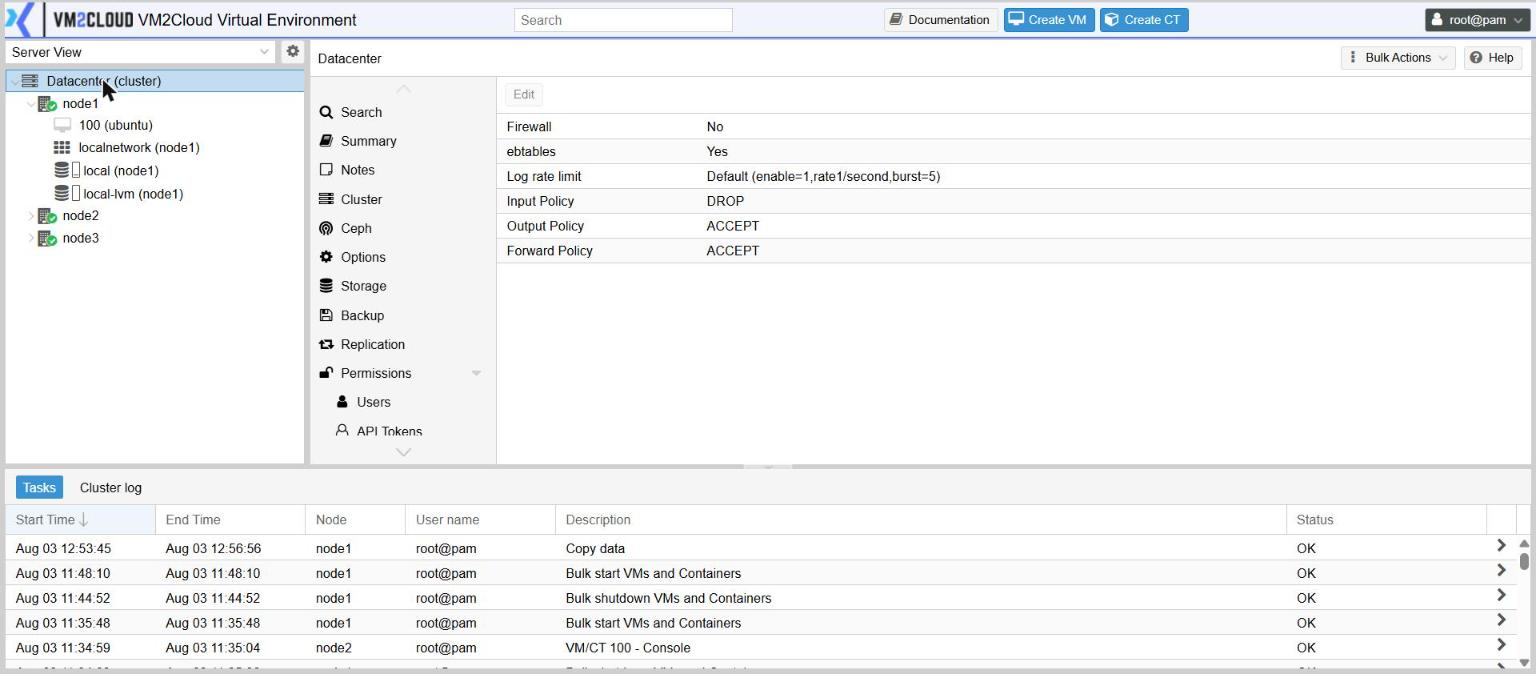Select 100 (ubuntu) in the resource tree
Screen dimensions: 1536x674
[x=116, y=125]
